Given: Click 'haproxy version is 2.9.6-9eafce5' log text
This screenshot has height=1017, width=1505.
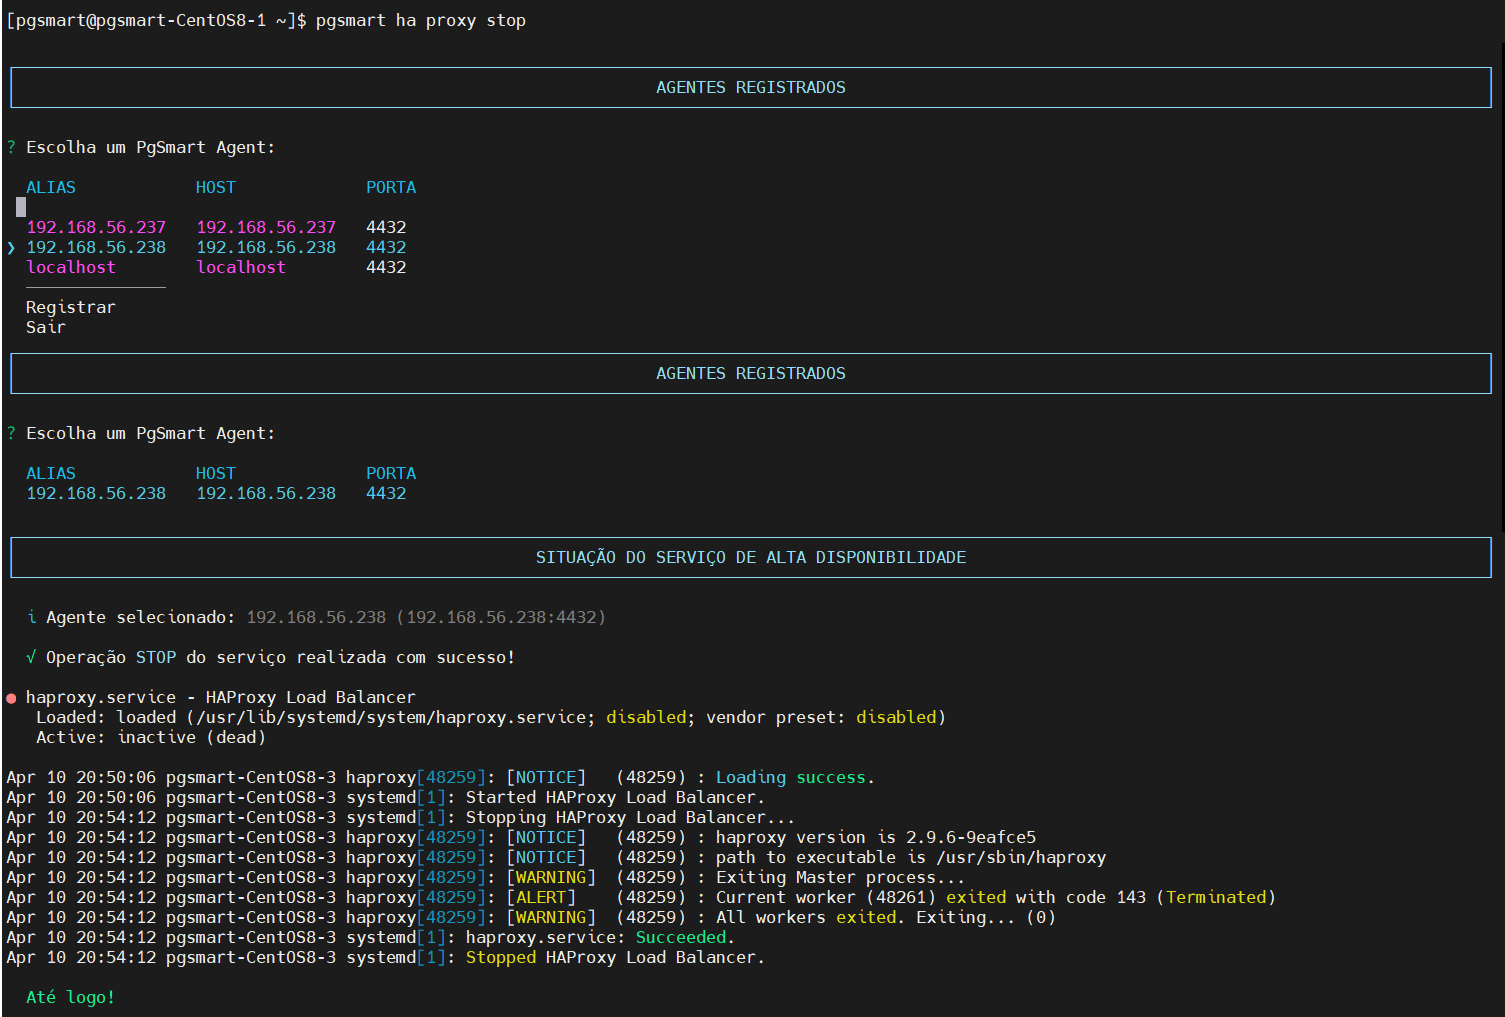Looking at the screenshot, I should point(876,837).
